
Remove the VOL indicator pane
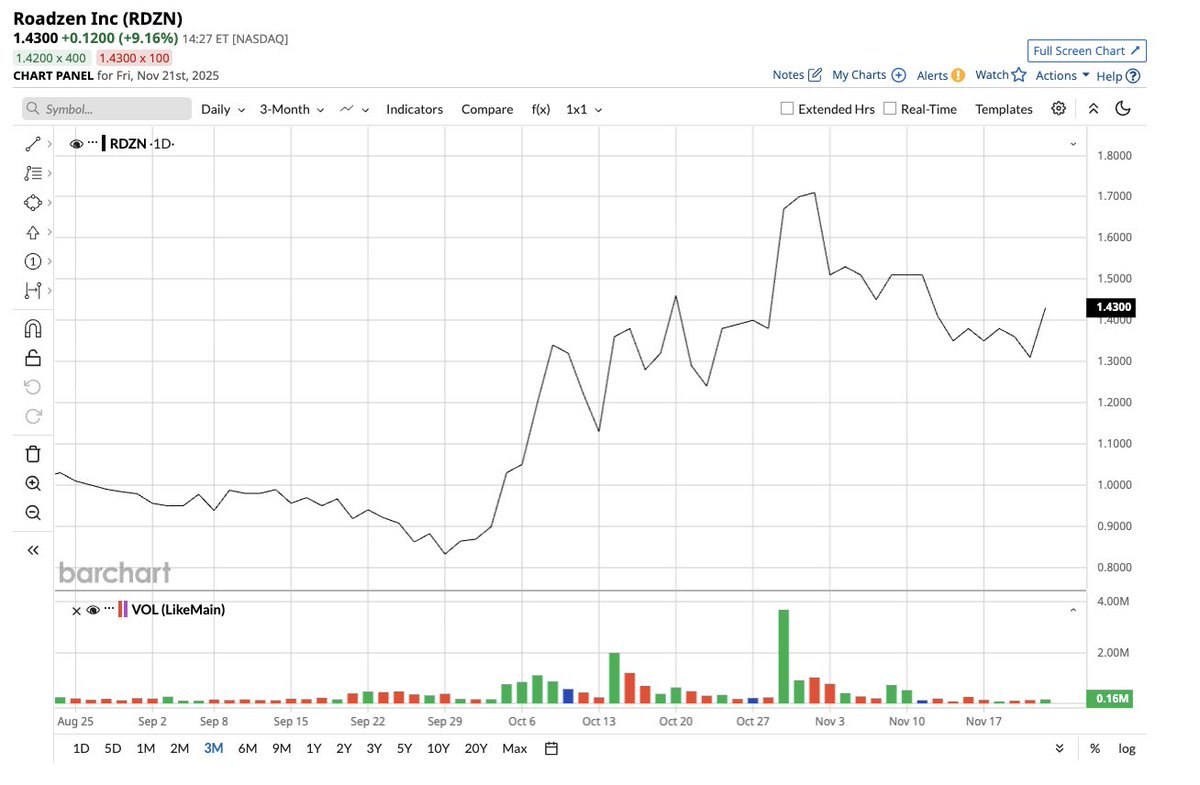tap(76, 610)
